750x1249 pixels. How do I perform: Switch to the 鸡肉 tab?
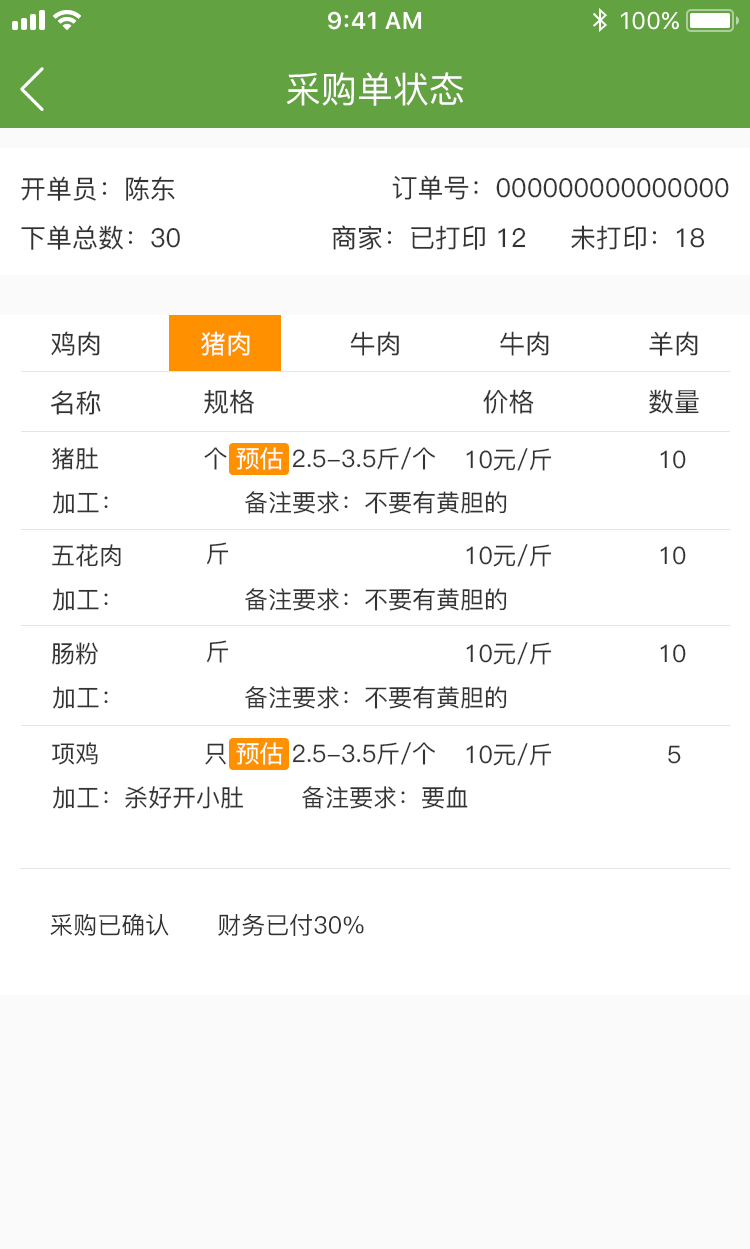coord(76,344)
